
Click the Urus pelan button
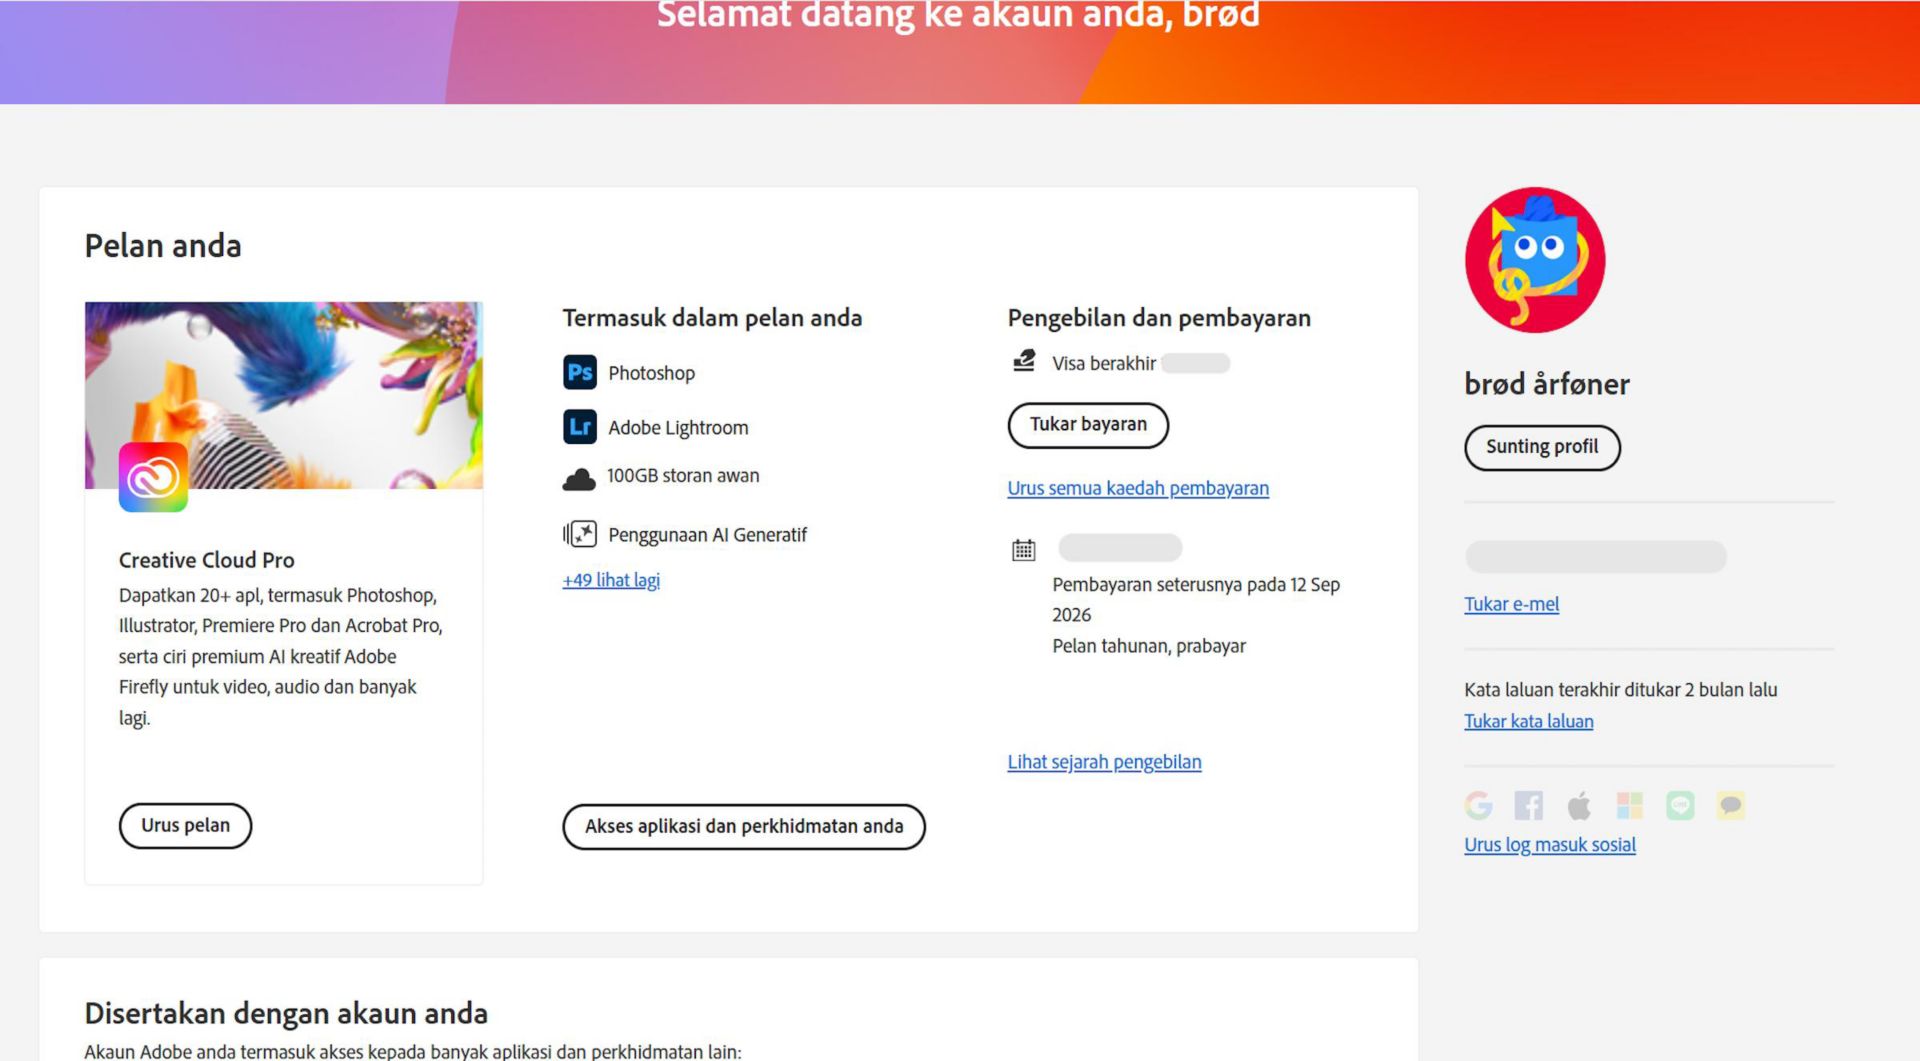point(185,826)
